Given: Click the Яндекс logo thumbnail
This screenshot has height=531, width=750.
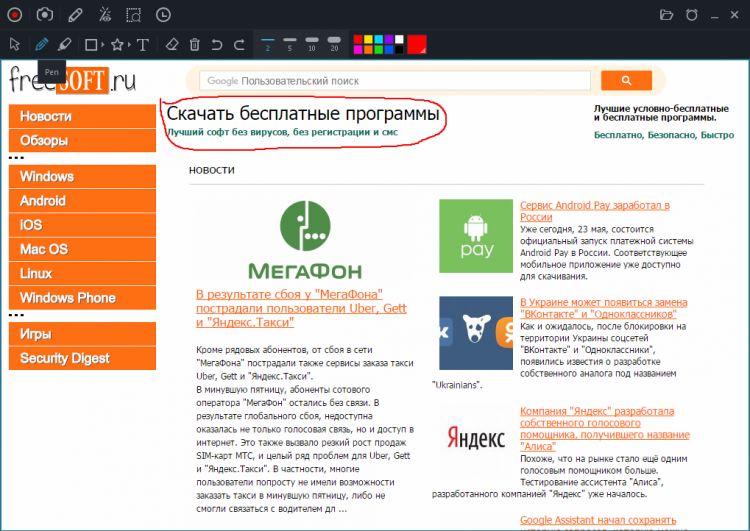Looking at the screenshot, I should 476,438.
